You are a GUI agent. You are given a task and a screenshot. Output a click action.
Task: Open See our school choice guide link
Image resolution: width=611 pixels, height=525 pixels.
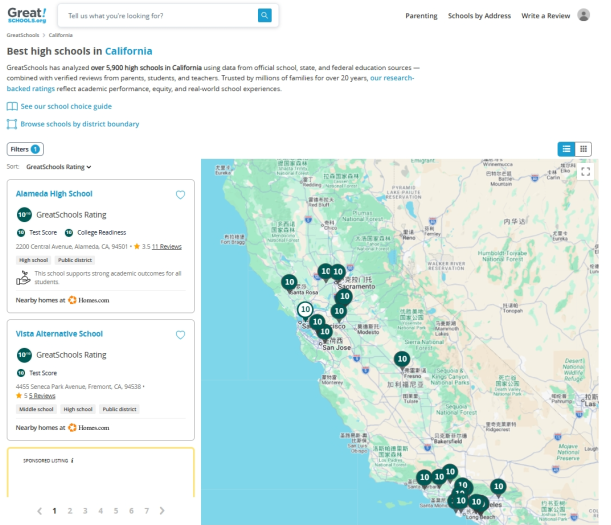coord(66,106)
